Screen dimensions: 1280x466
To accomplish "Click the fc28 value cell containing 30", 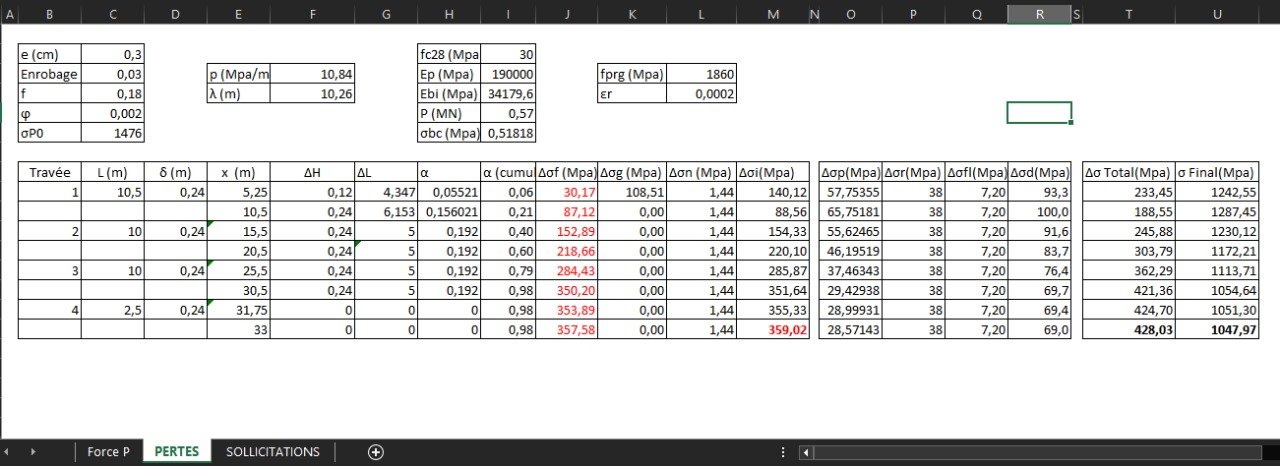I will 510,55.
